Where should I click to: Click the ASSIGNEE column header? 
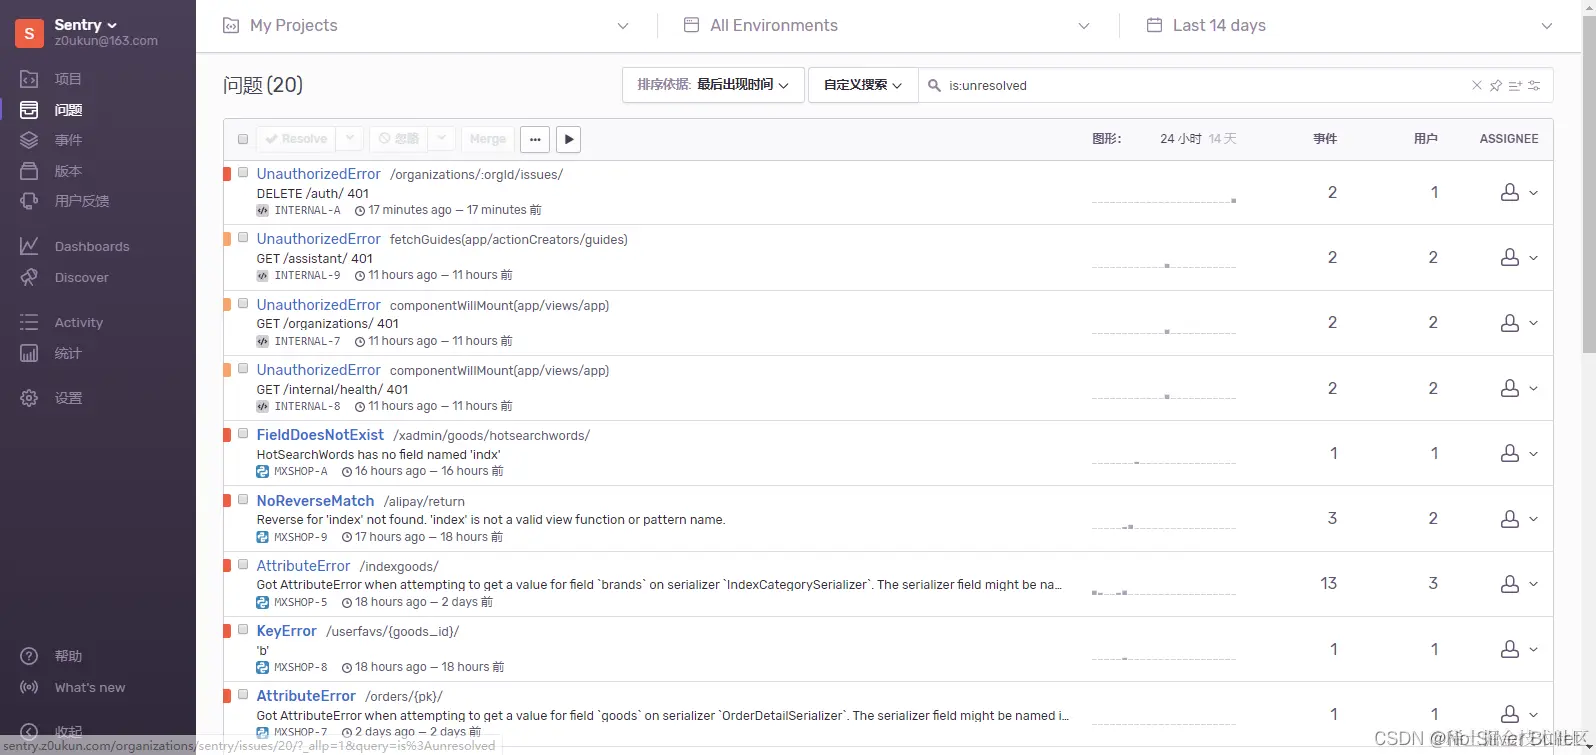[1508, 139]
